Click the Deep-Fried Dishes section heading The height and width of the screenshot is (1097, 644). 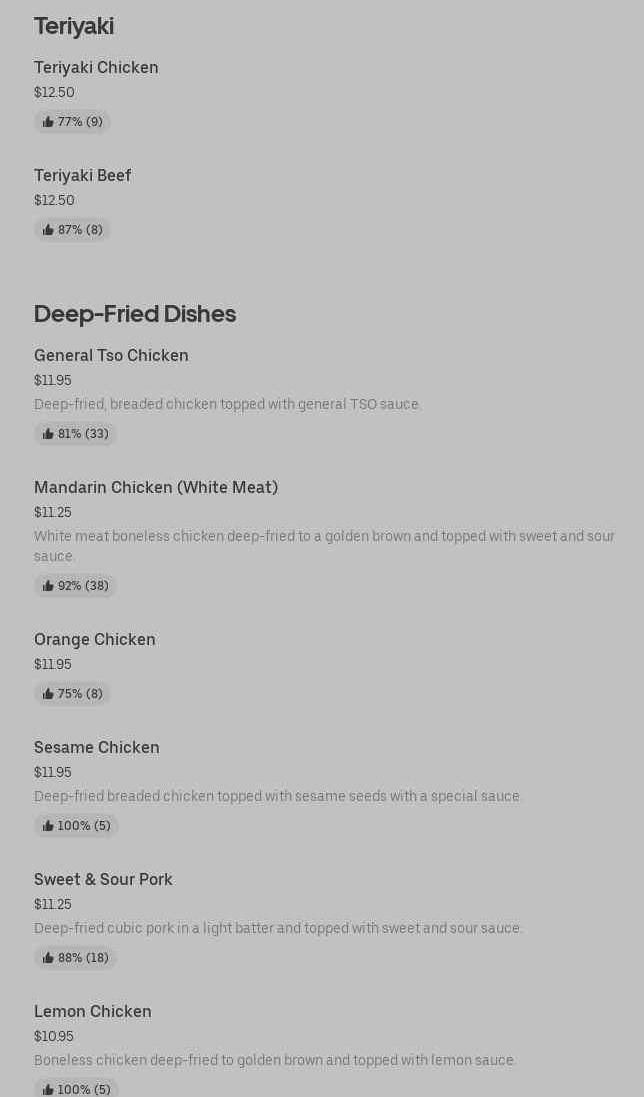click(135, 314)
